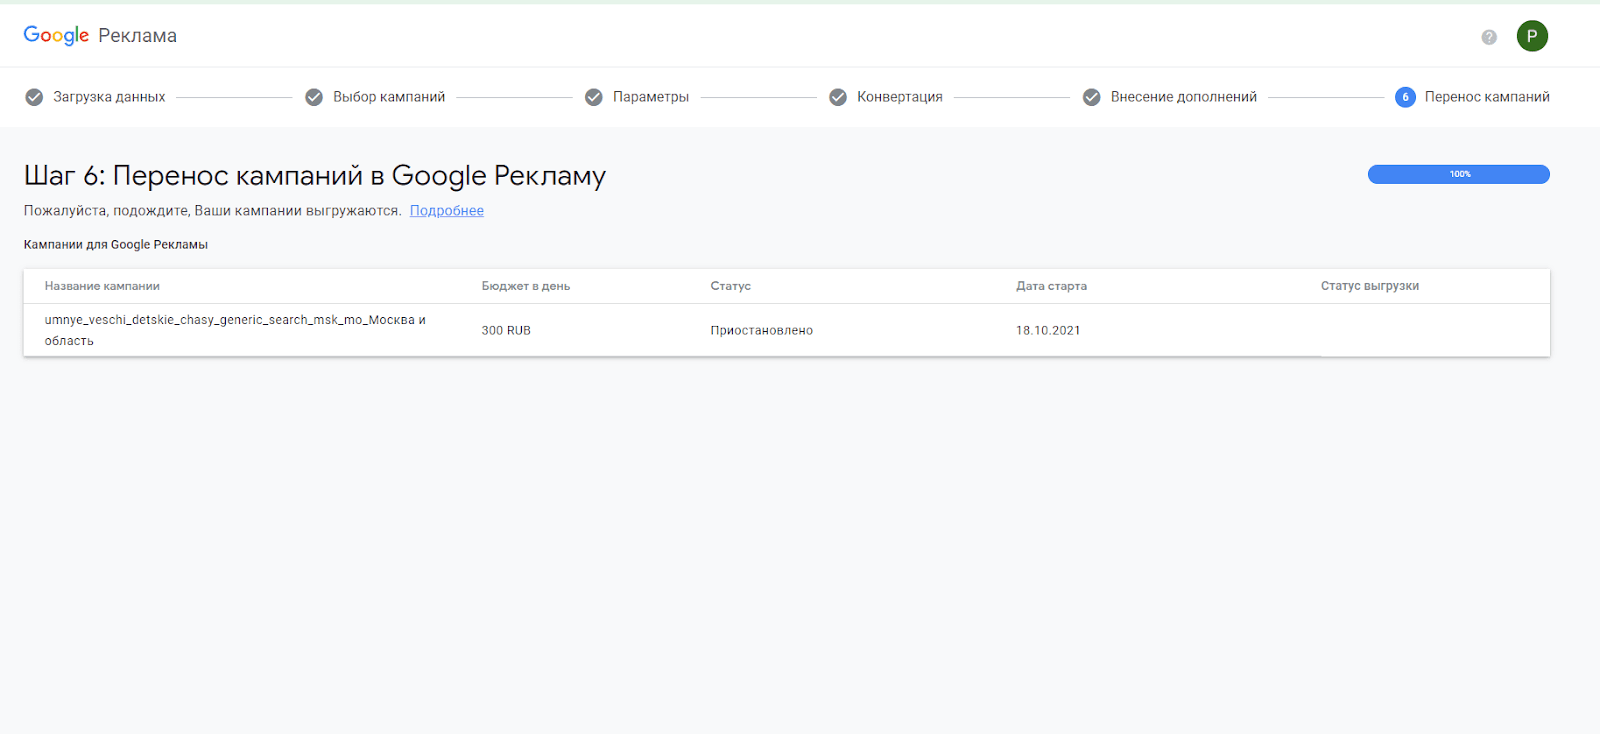Click the Приостановлено status cell
The height and width of the screenshot is (734, 1600).
click(762, 330)
